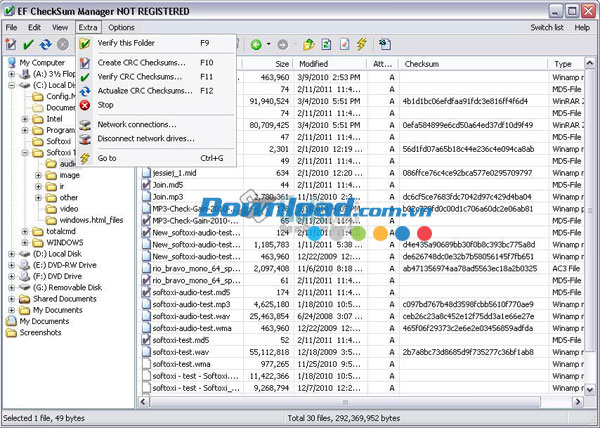Click the Create checksums toolbar icon
This screenshot has height=428, width=600.
coord(11,44)
